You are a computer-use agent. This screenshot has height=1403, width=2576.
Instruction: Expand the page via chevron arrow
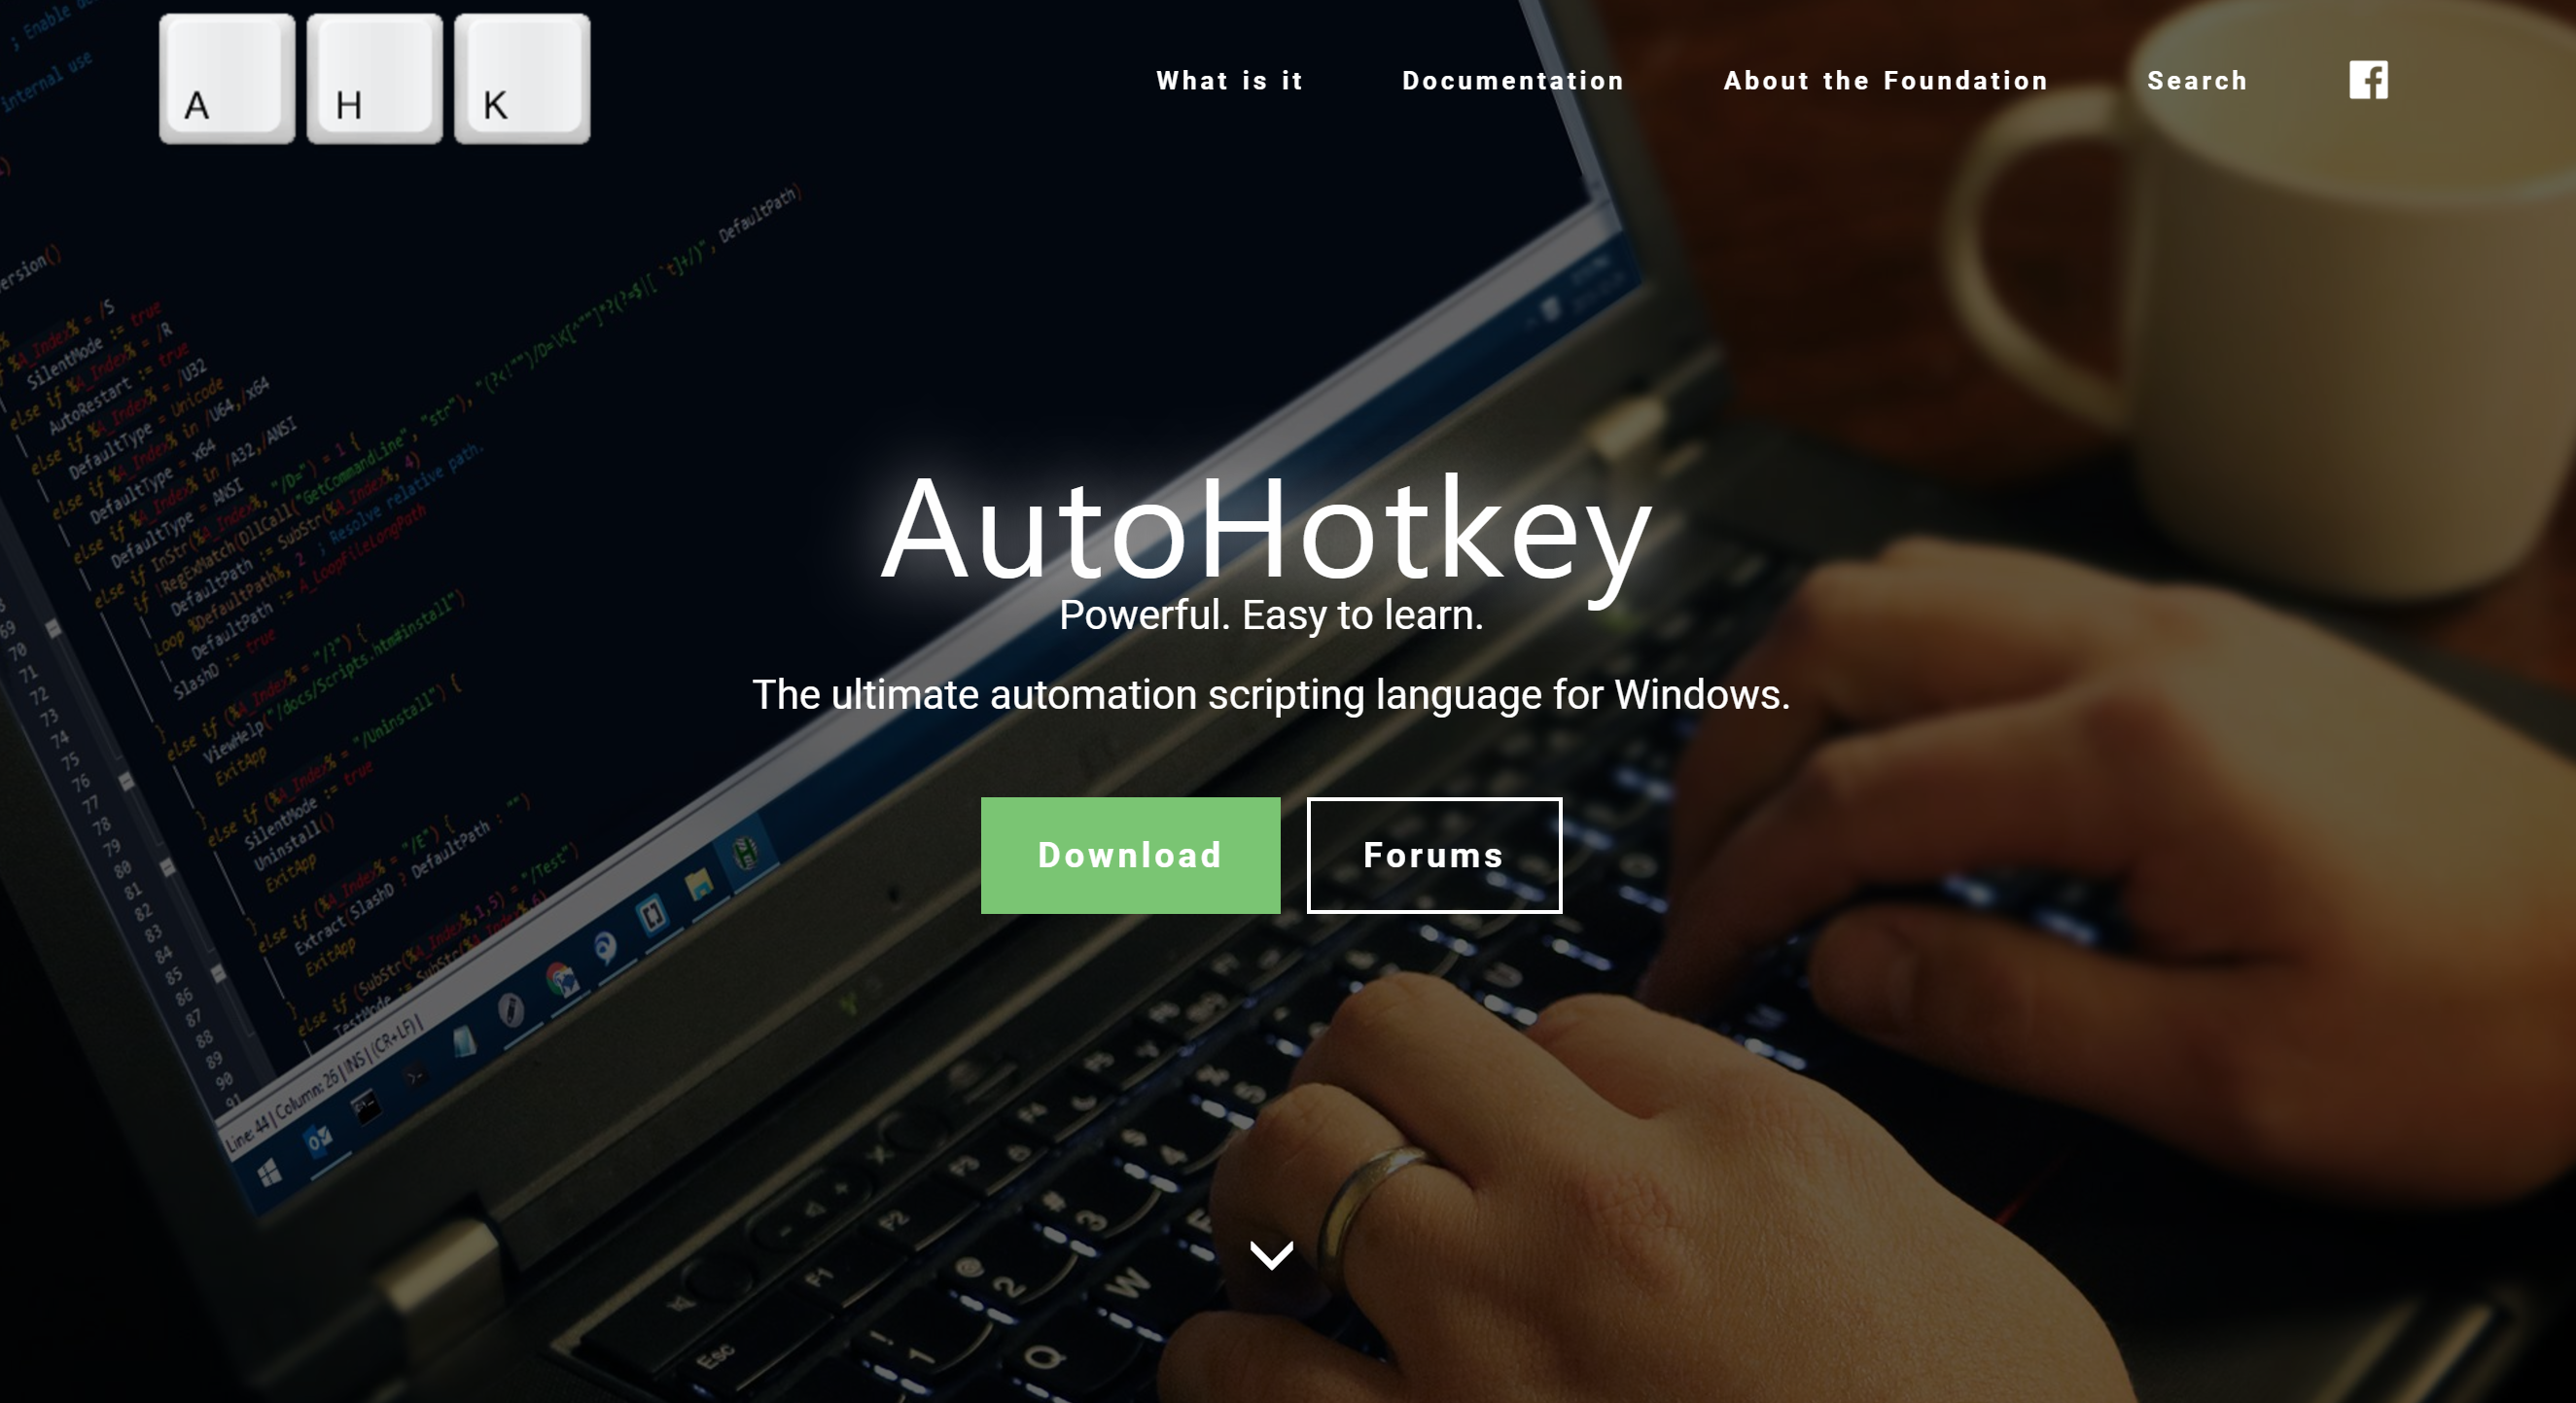coord(1270,1252)
